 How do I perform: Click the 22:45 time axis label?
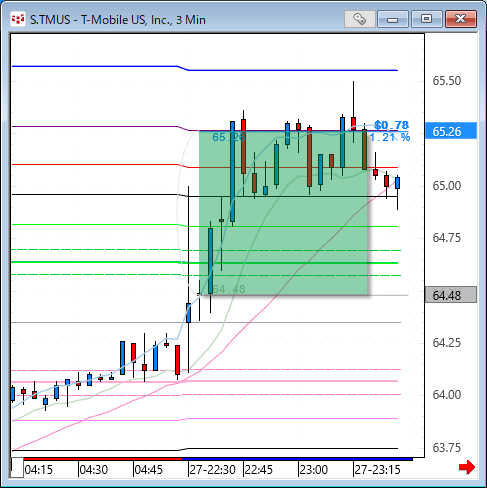tap(259, 470)
